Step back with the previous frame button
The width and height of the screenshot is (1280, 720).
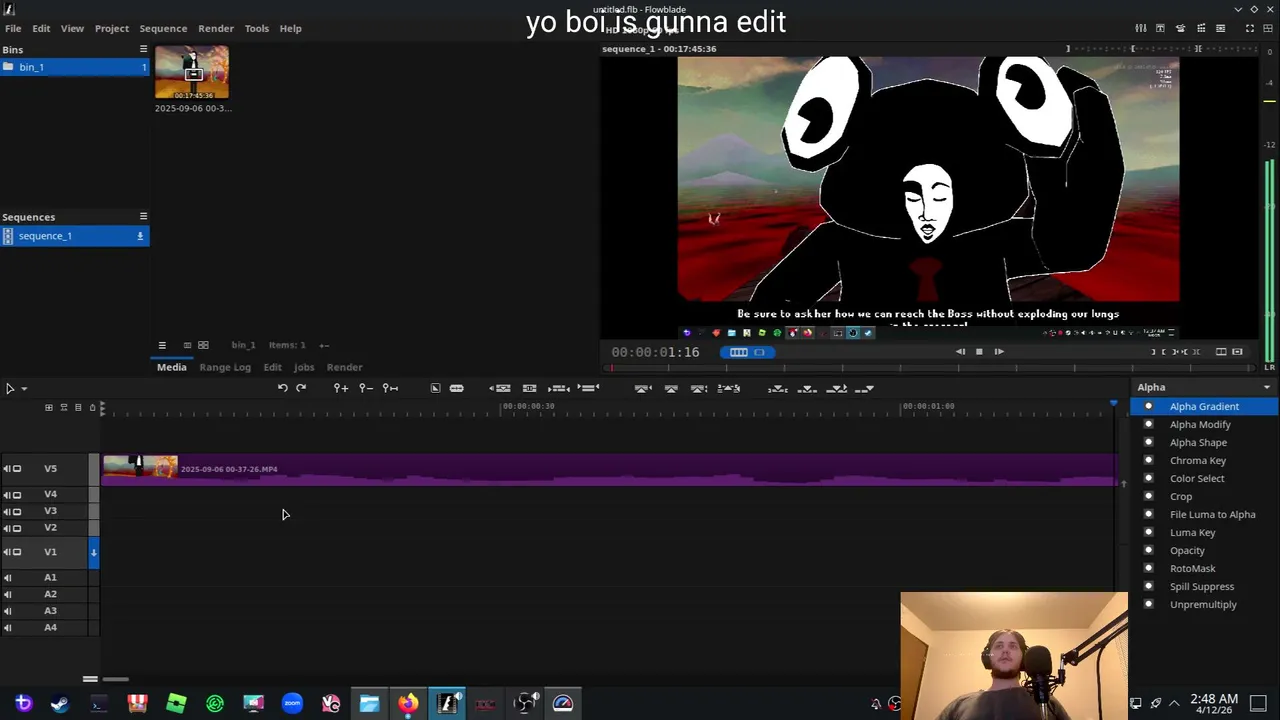coord(960,352)
